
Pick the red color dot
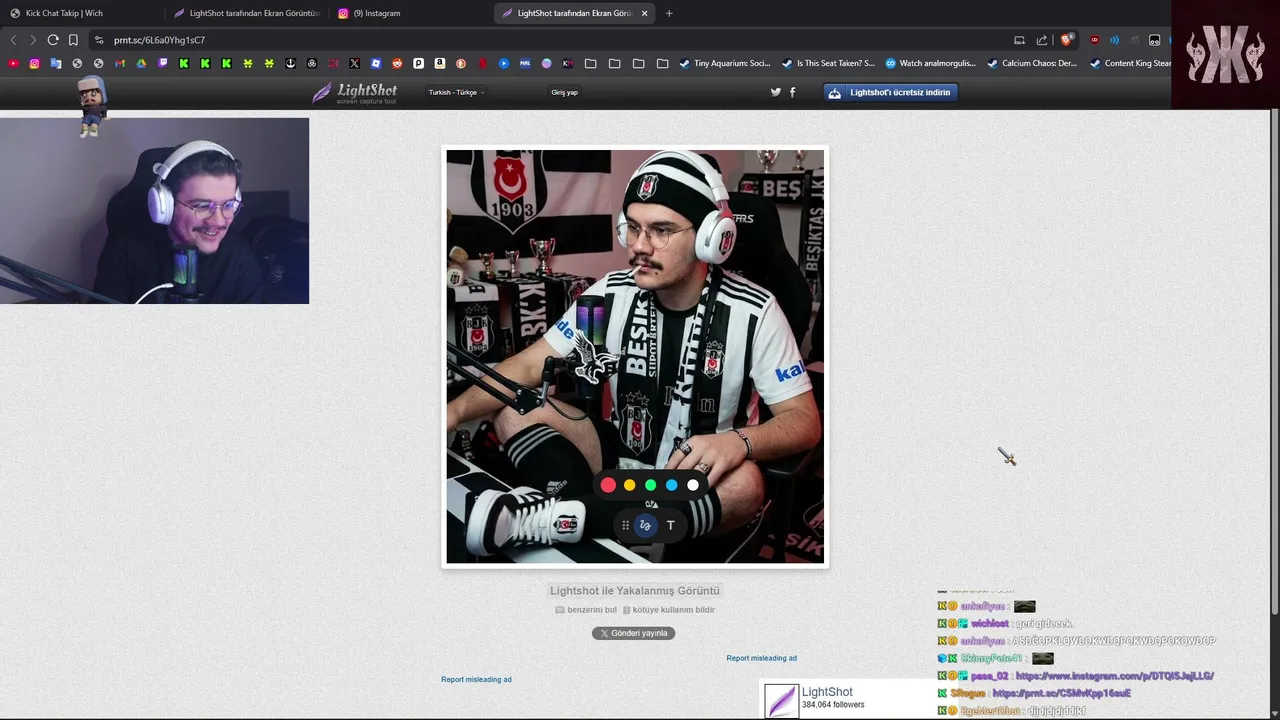coord(608,485)
